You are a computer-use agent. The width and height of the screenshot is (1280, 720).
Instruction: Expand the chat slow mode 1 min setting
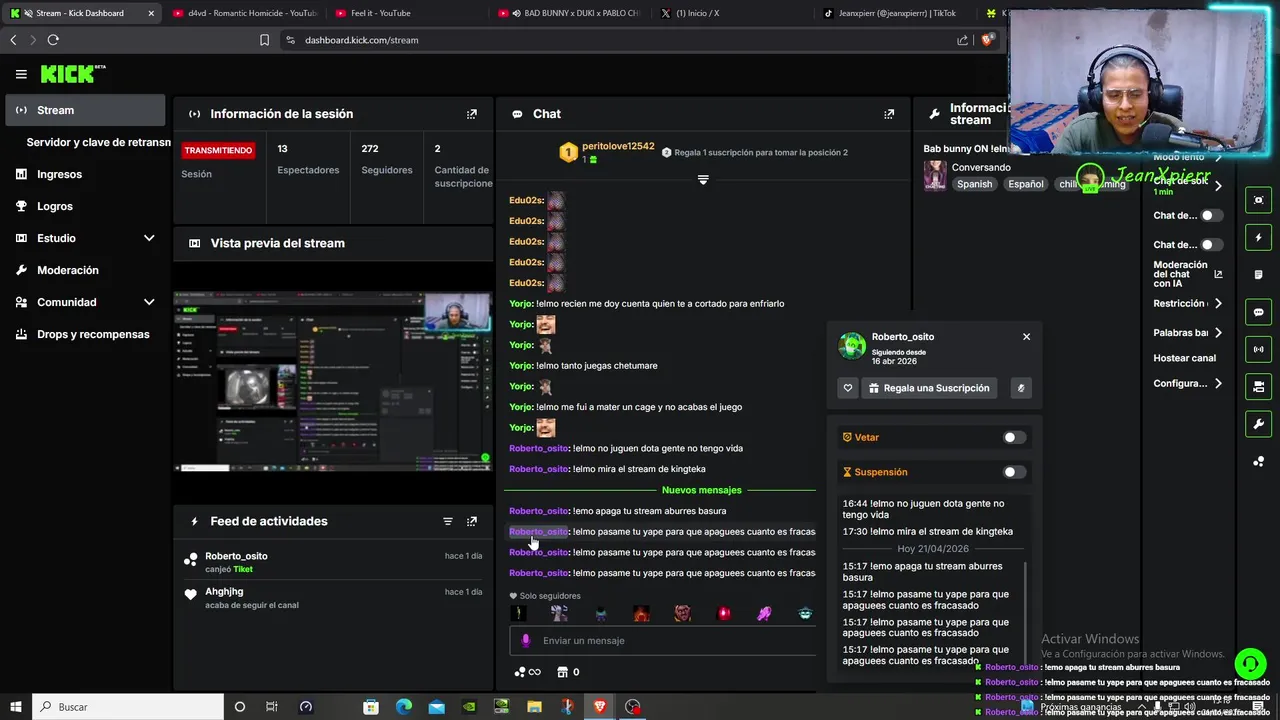tap(1218, 185)
